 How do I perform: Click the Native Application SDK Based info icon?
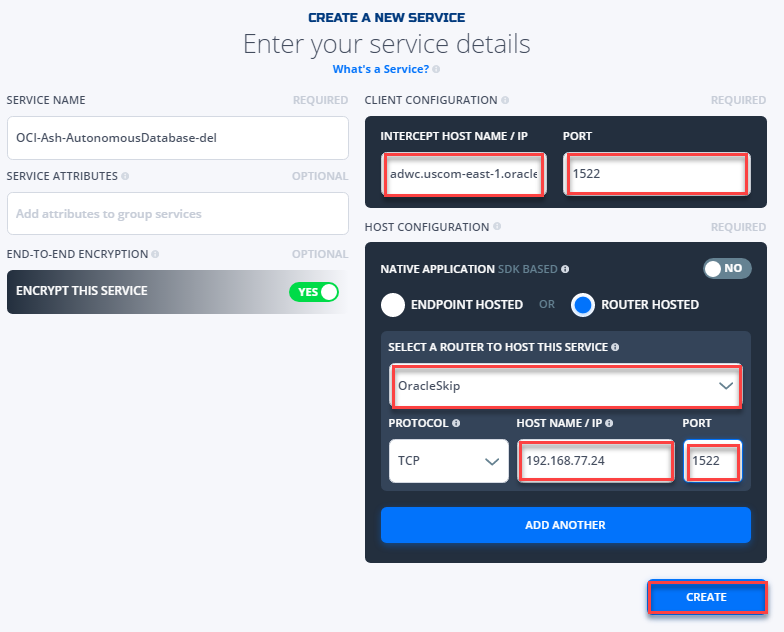point(565,269)
